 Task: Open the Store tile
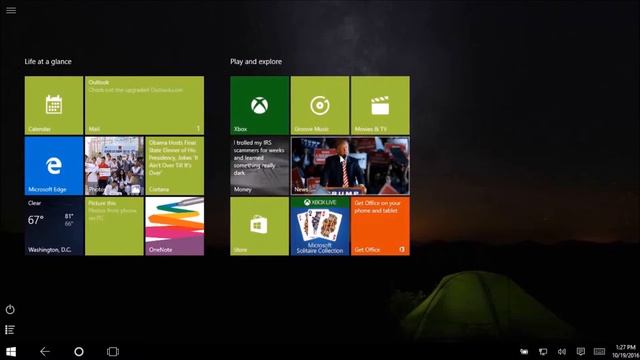260,226
